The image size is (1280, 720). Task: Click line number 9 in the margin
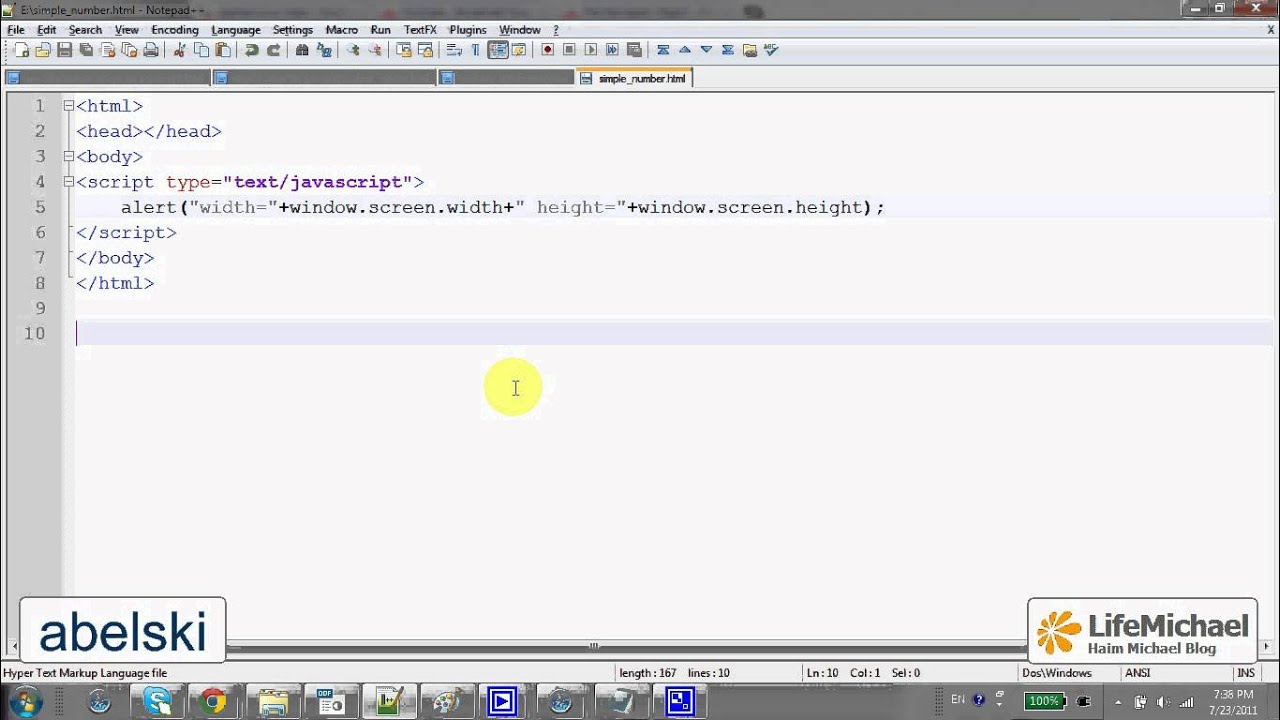[x=39, y=308]
